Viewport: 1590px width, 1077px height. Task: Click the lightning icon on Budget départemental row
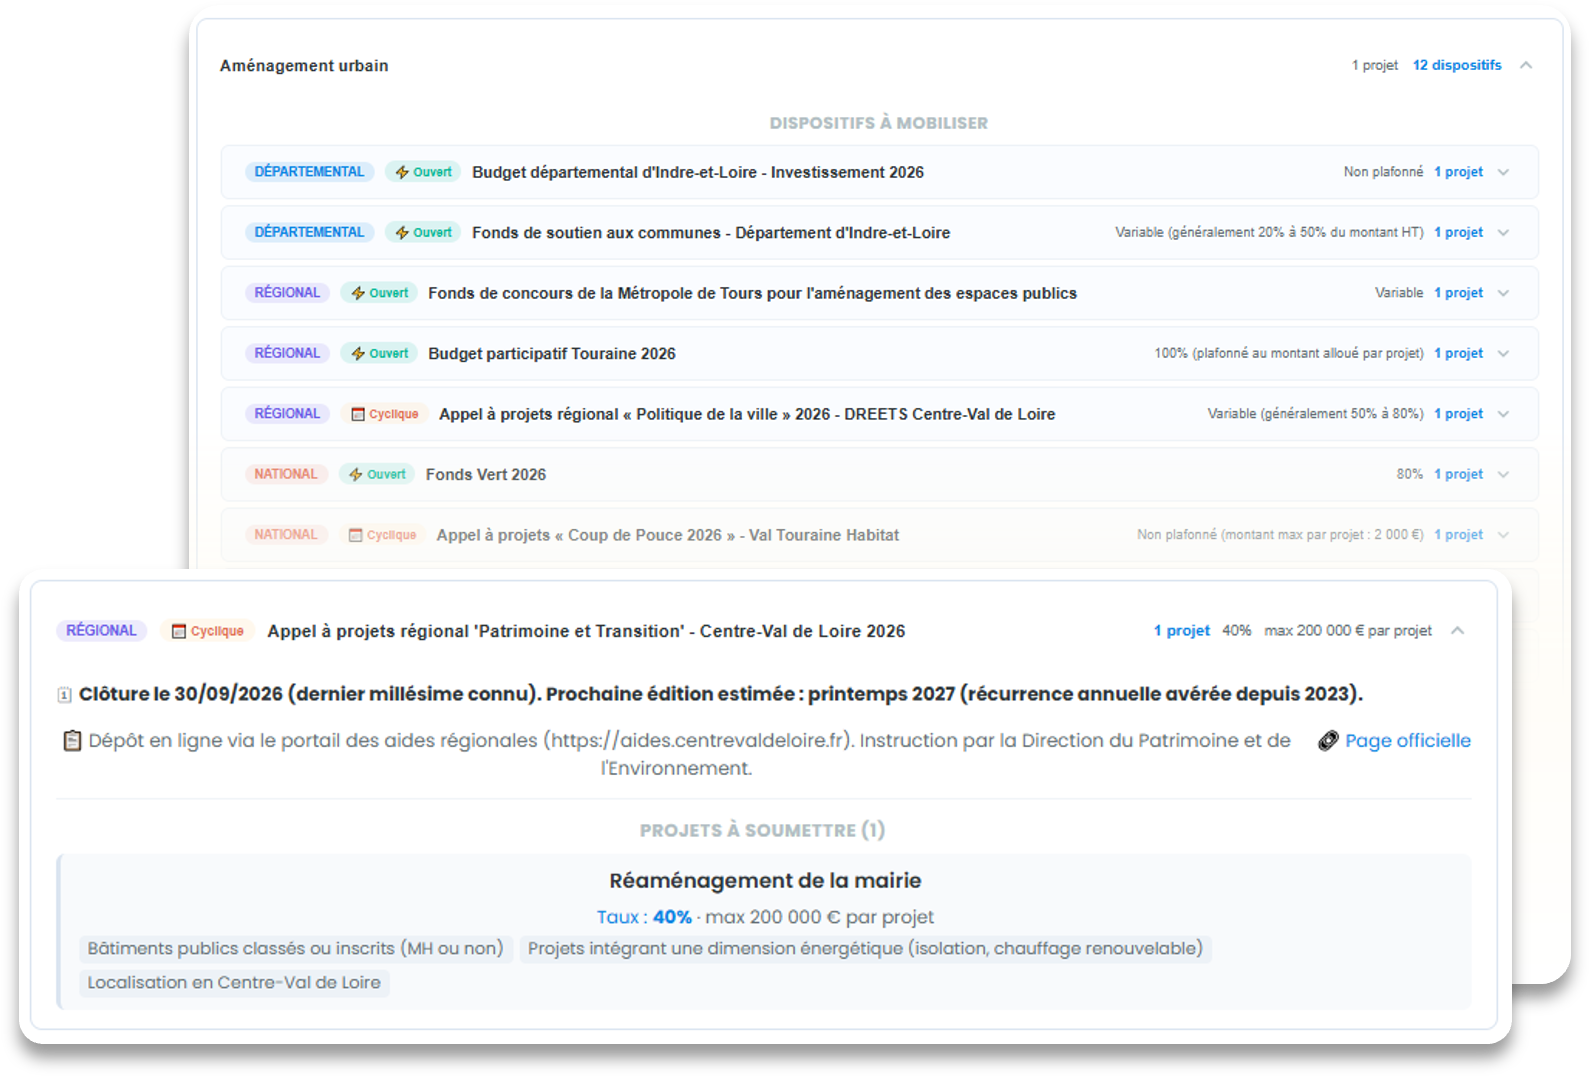402,172
